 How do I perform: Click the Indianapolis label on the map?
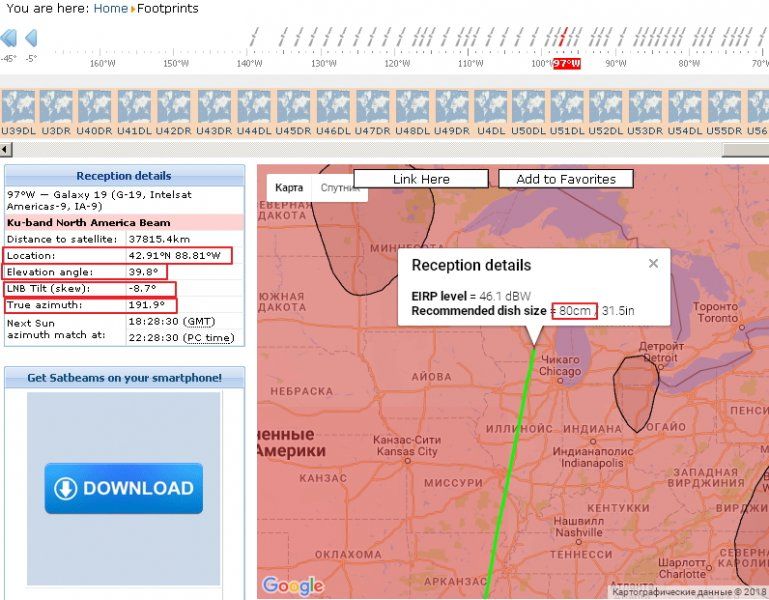[x=592, y=463]
